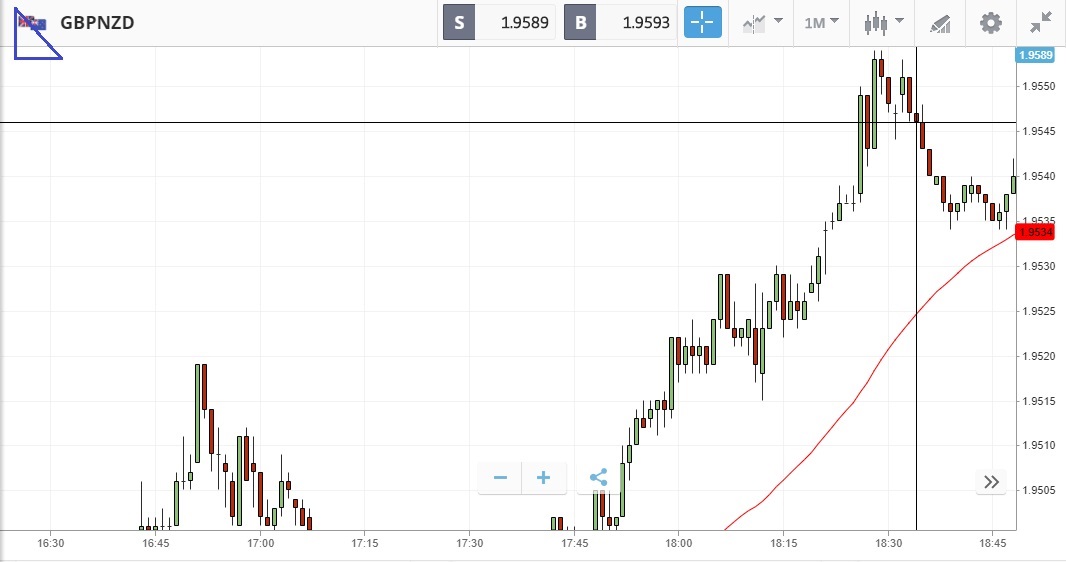Screen dimensions: 1066x562
Task: Click the GBPNZD flag icon
Action: (31, 22)
